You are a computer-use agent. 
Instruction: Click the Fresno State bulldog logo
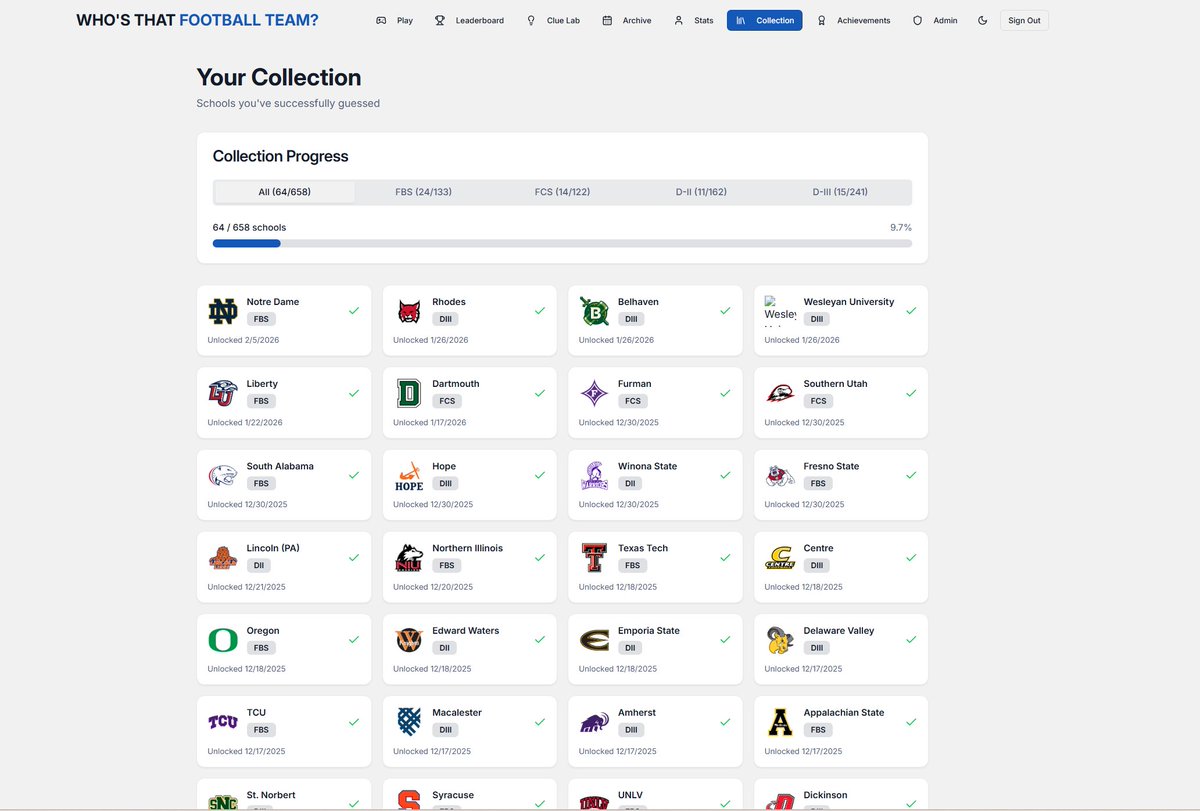[780, 476]
